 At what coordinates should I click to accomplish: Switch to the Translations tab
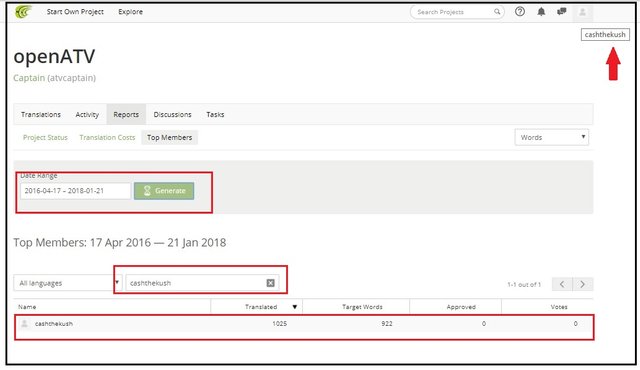pyautogui.click(x=41, y=115)
